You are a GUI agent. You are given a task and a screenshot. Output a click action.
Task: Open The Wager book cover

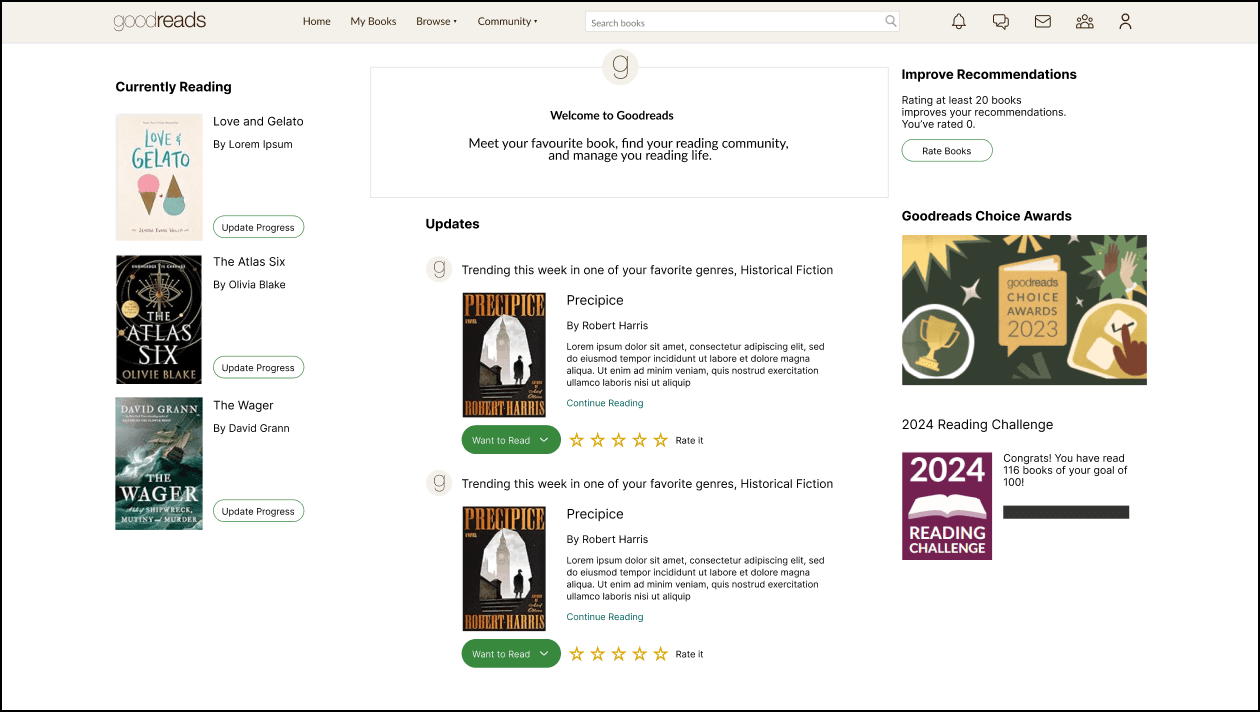pos(159,463)
